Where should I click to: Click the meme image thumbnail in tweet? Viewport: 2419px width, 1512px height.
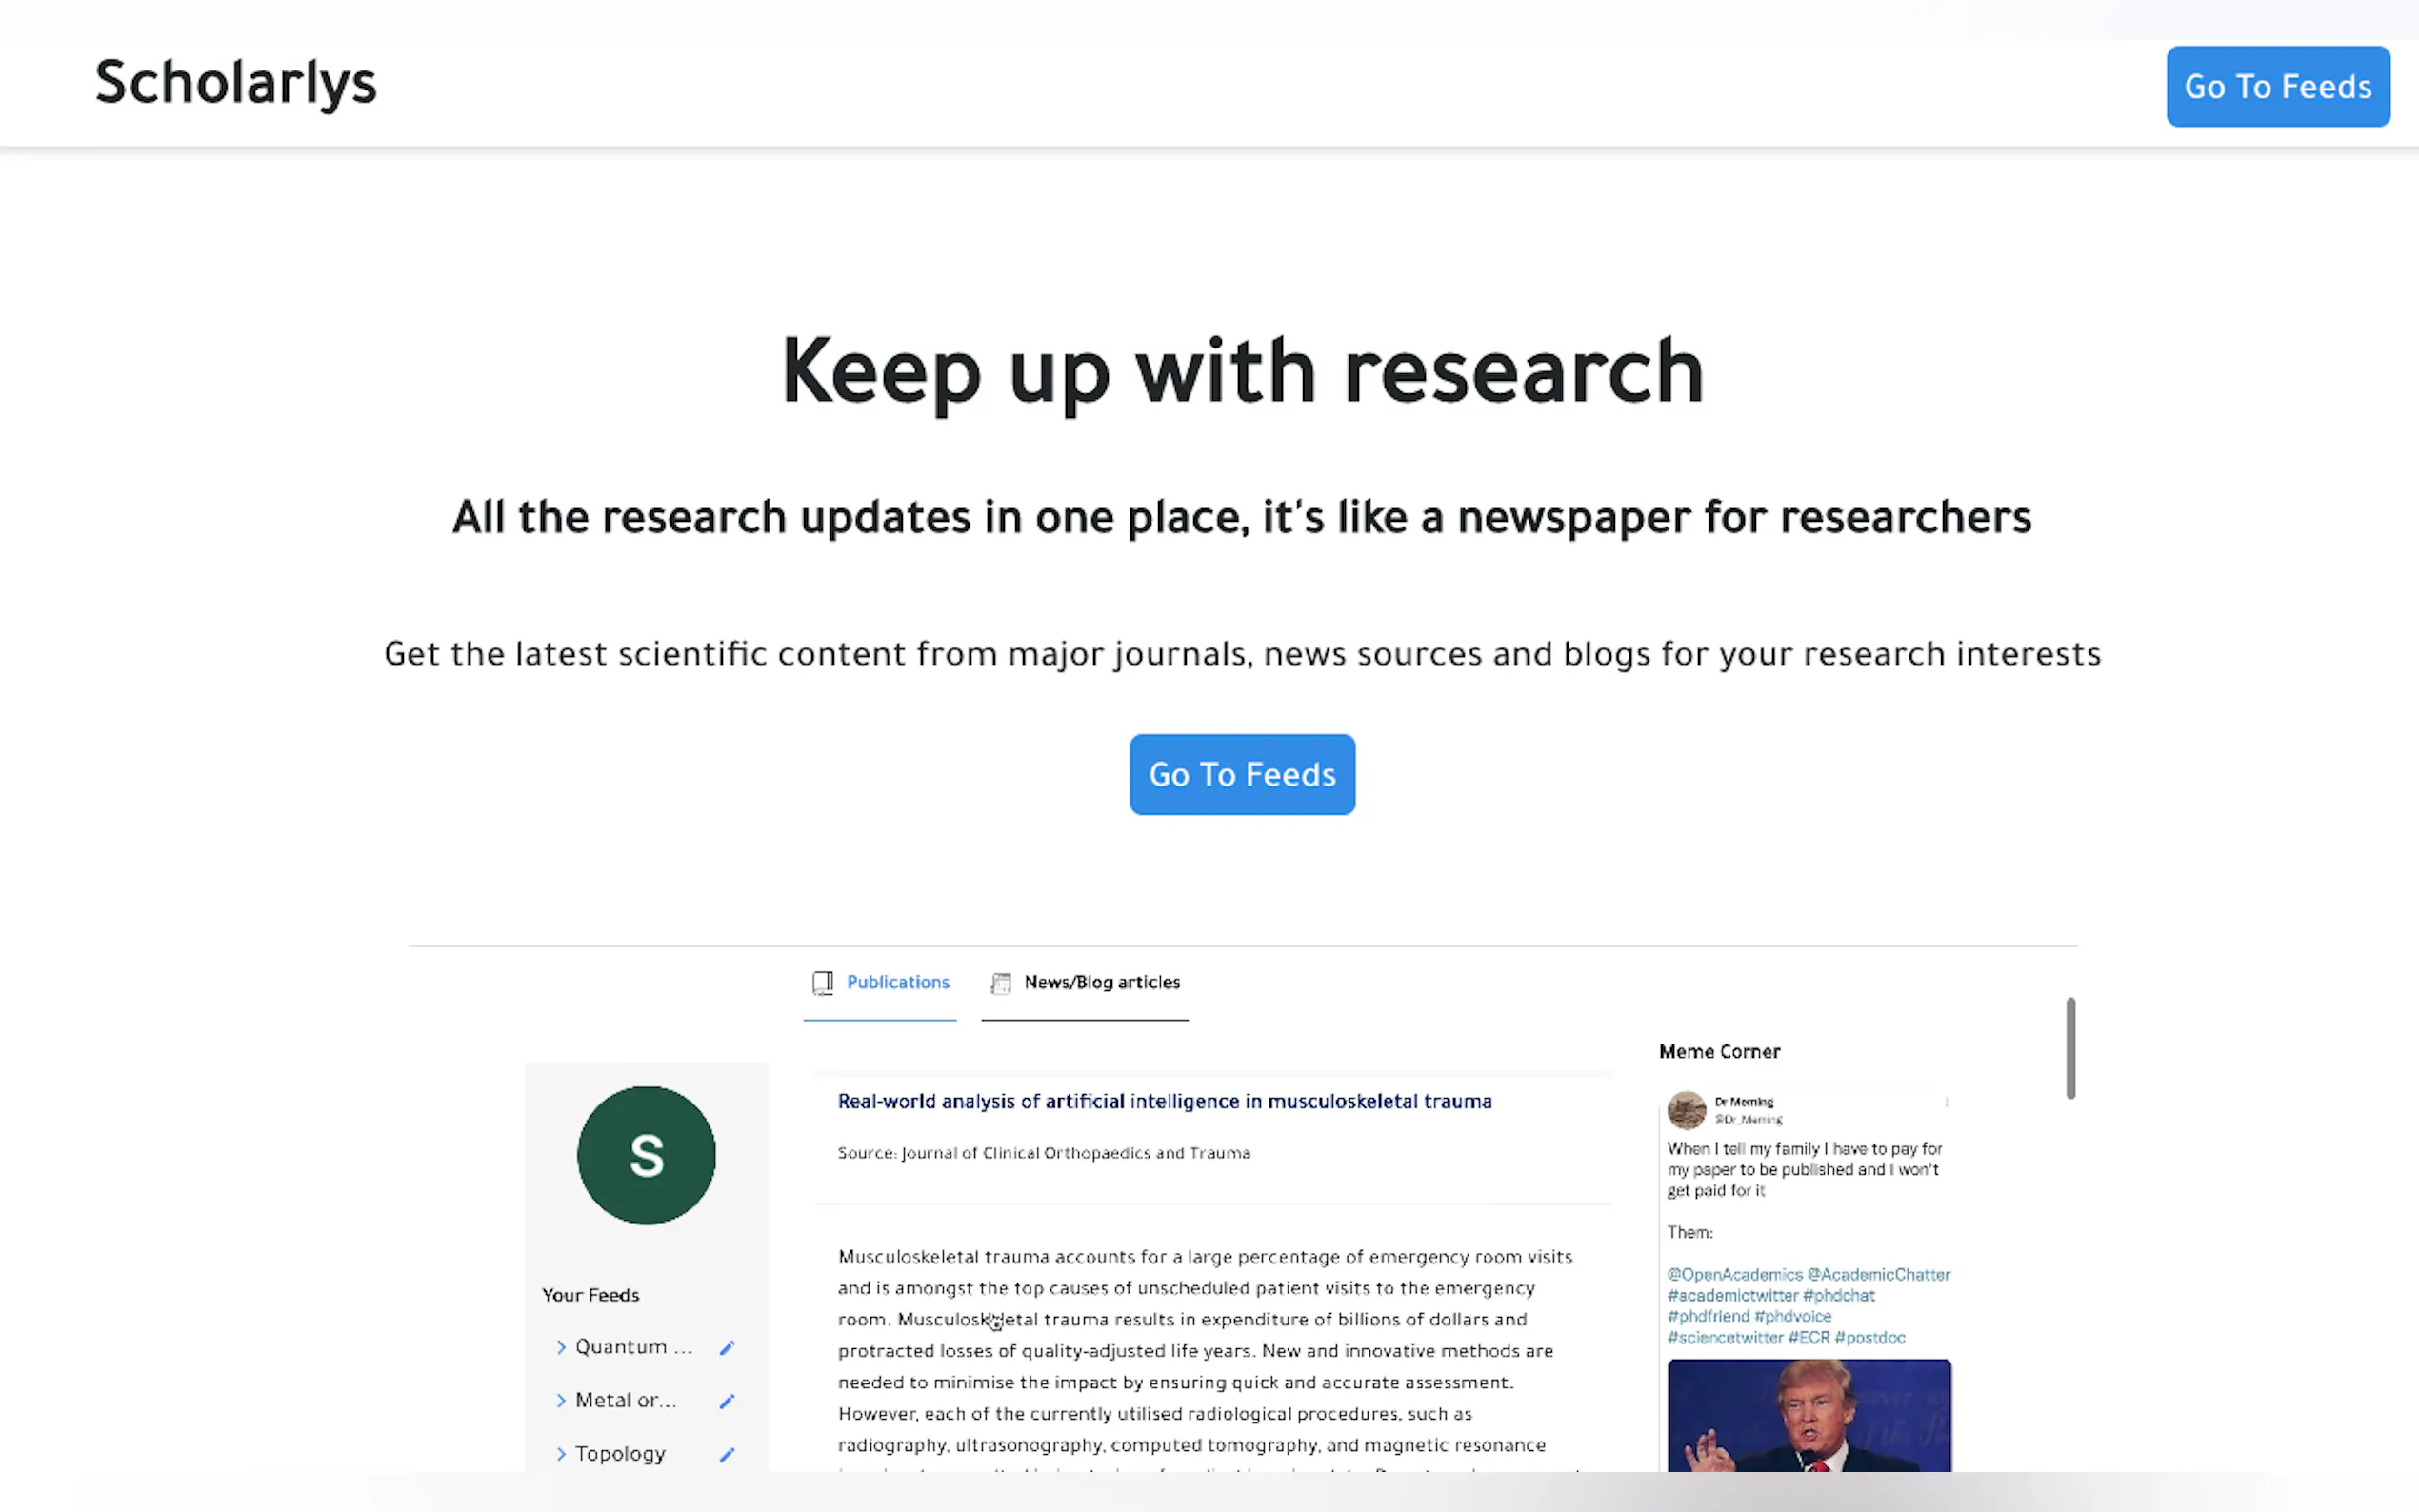[x=1808, y=1414]
